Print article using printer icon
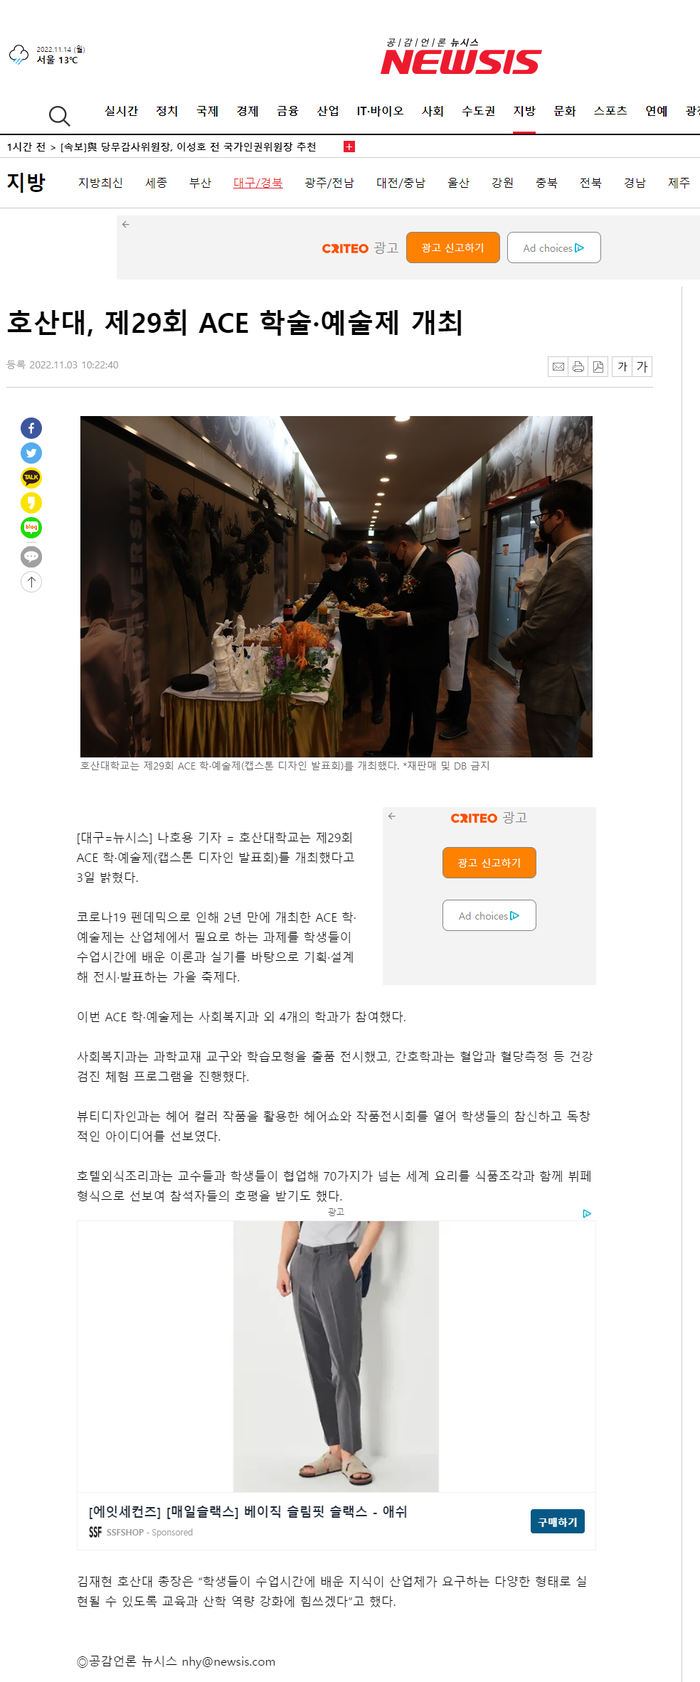The width and height of the screenshot is (700, 1682). (x=578, y=367)
